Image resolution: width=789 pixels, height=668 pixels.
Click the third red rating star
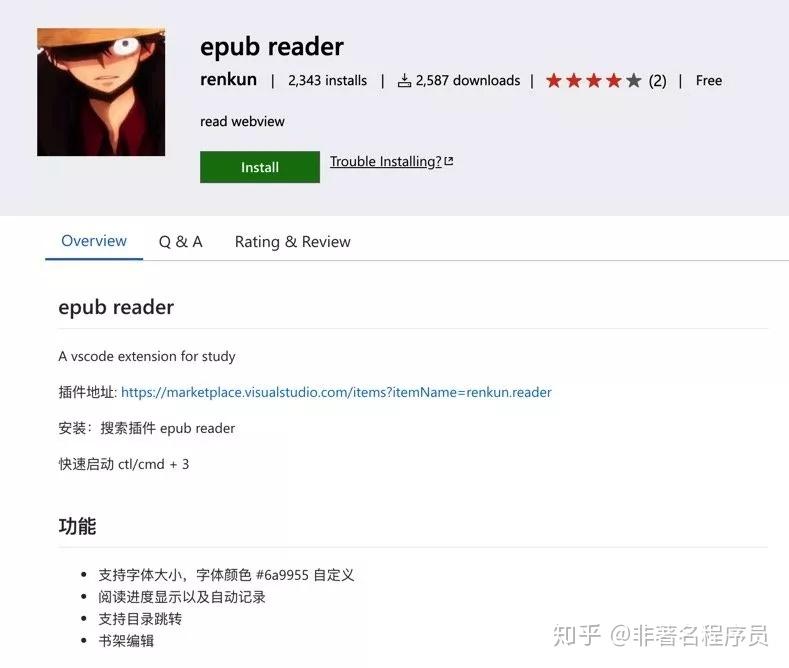594,80
